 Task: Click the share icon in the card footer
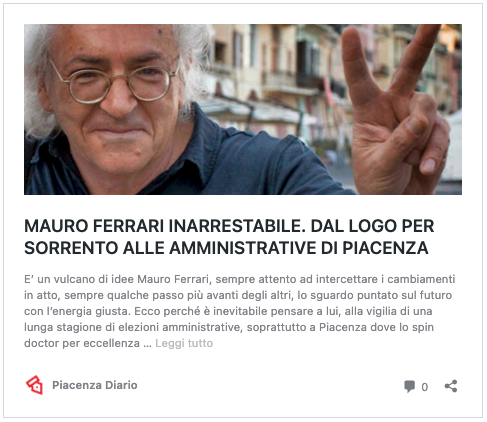[451, 386]
